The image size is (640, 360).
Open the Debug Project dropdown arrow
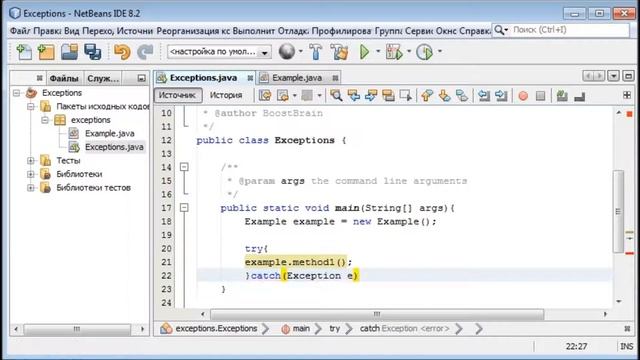pyautogui.click(x=409, y=52)
